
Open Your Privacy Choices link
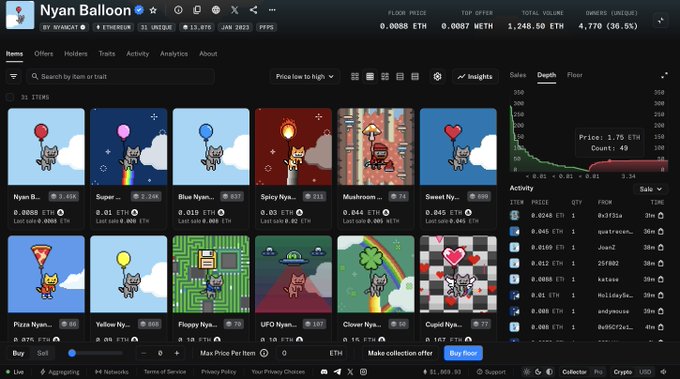point(278,372)
